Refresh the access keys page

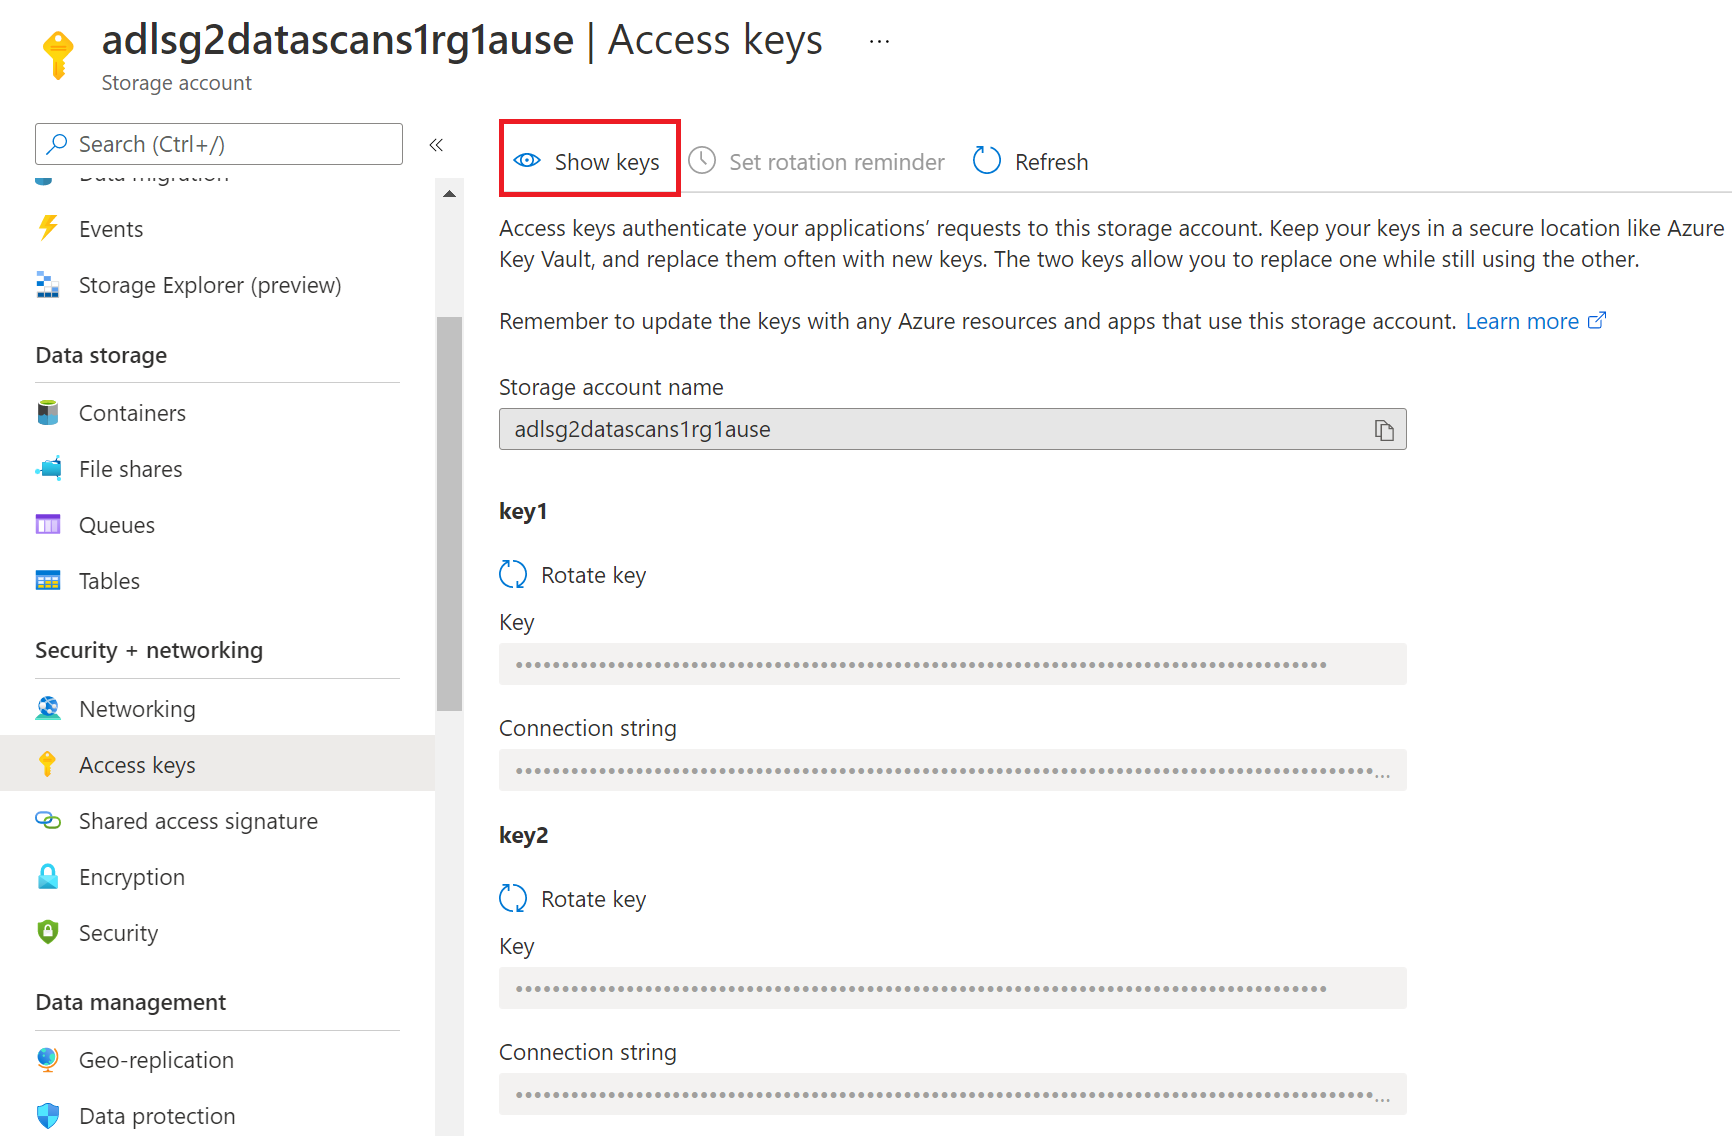[1029, 161]
